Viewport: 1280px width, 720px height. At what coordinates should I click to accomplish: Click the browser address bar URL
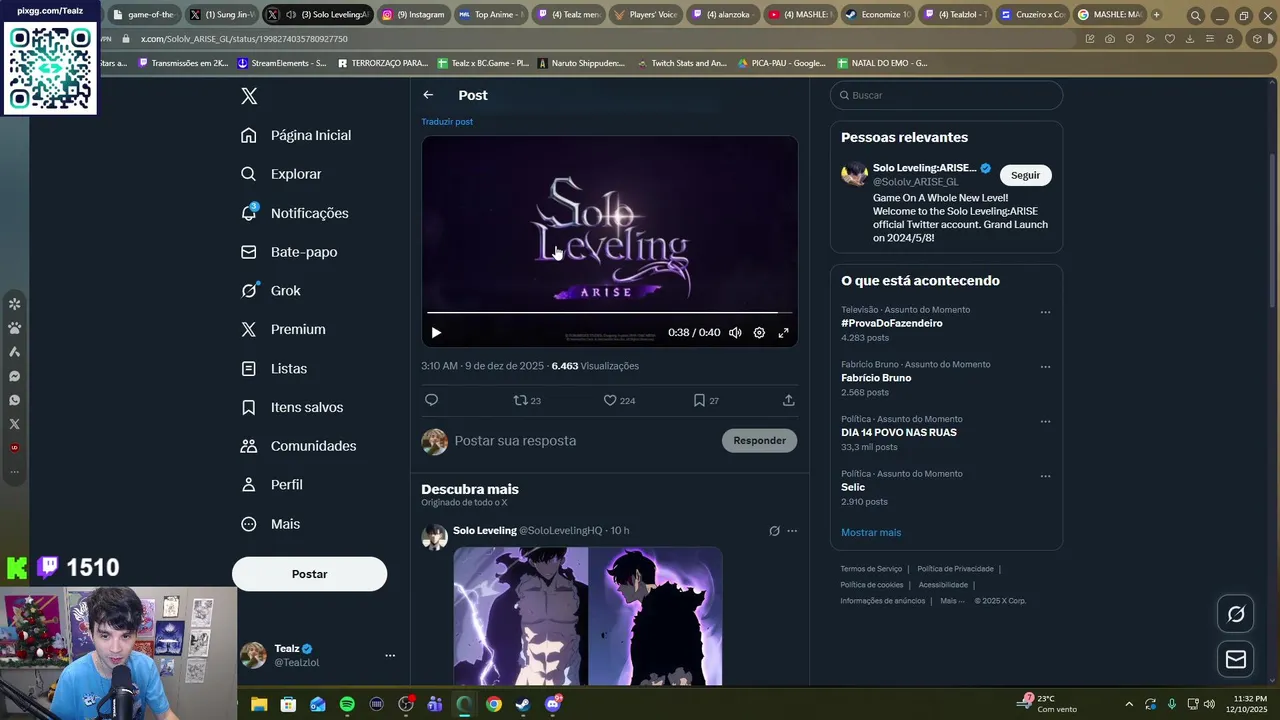244,39
